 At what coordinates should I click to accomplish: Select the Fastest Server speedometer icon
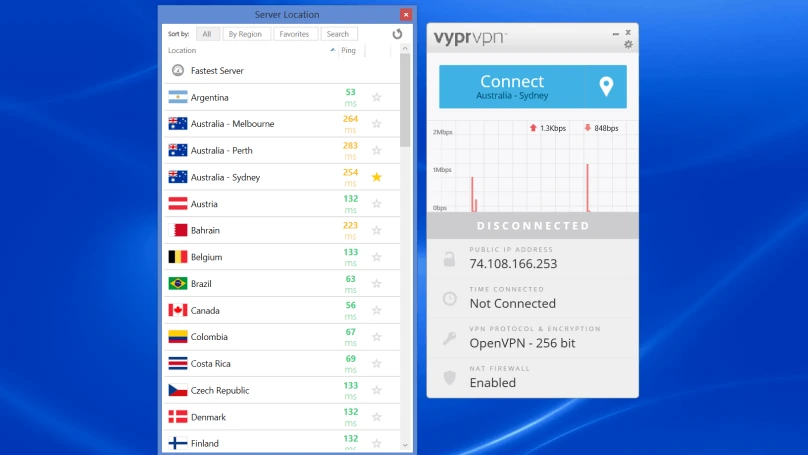pyautogui.click(x=178, y=71)
